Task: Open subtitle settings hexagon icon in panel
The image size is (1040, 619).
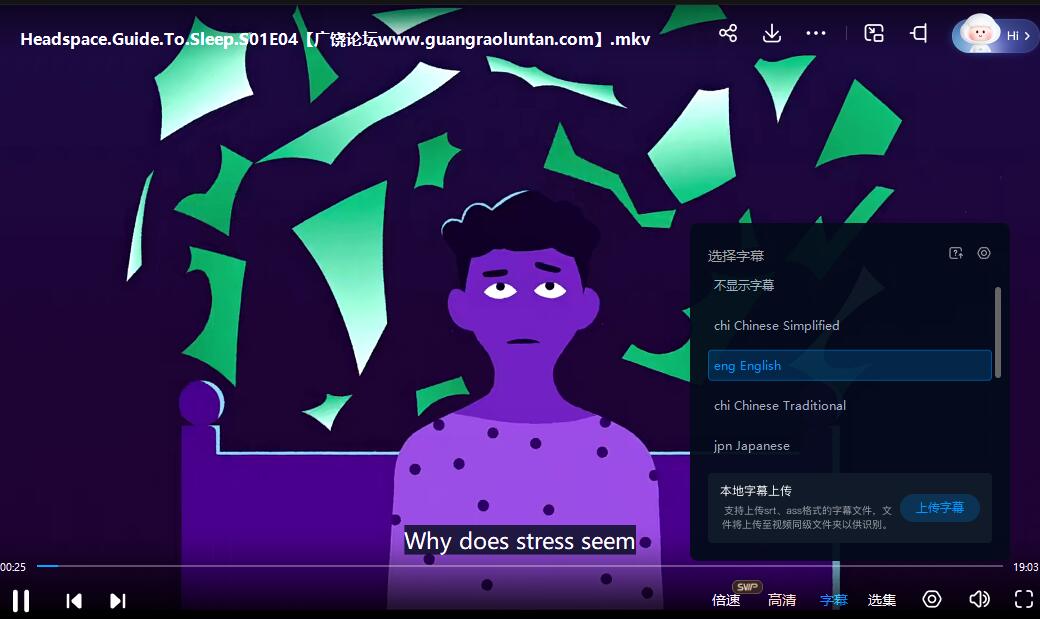Action: (984, 253)
